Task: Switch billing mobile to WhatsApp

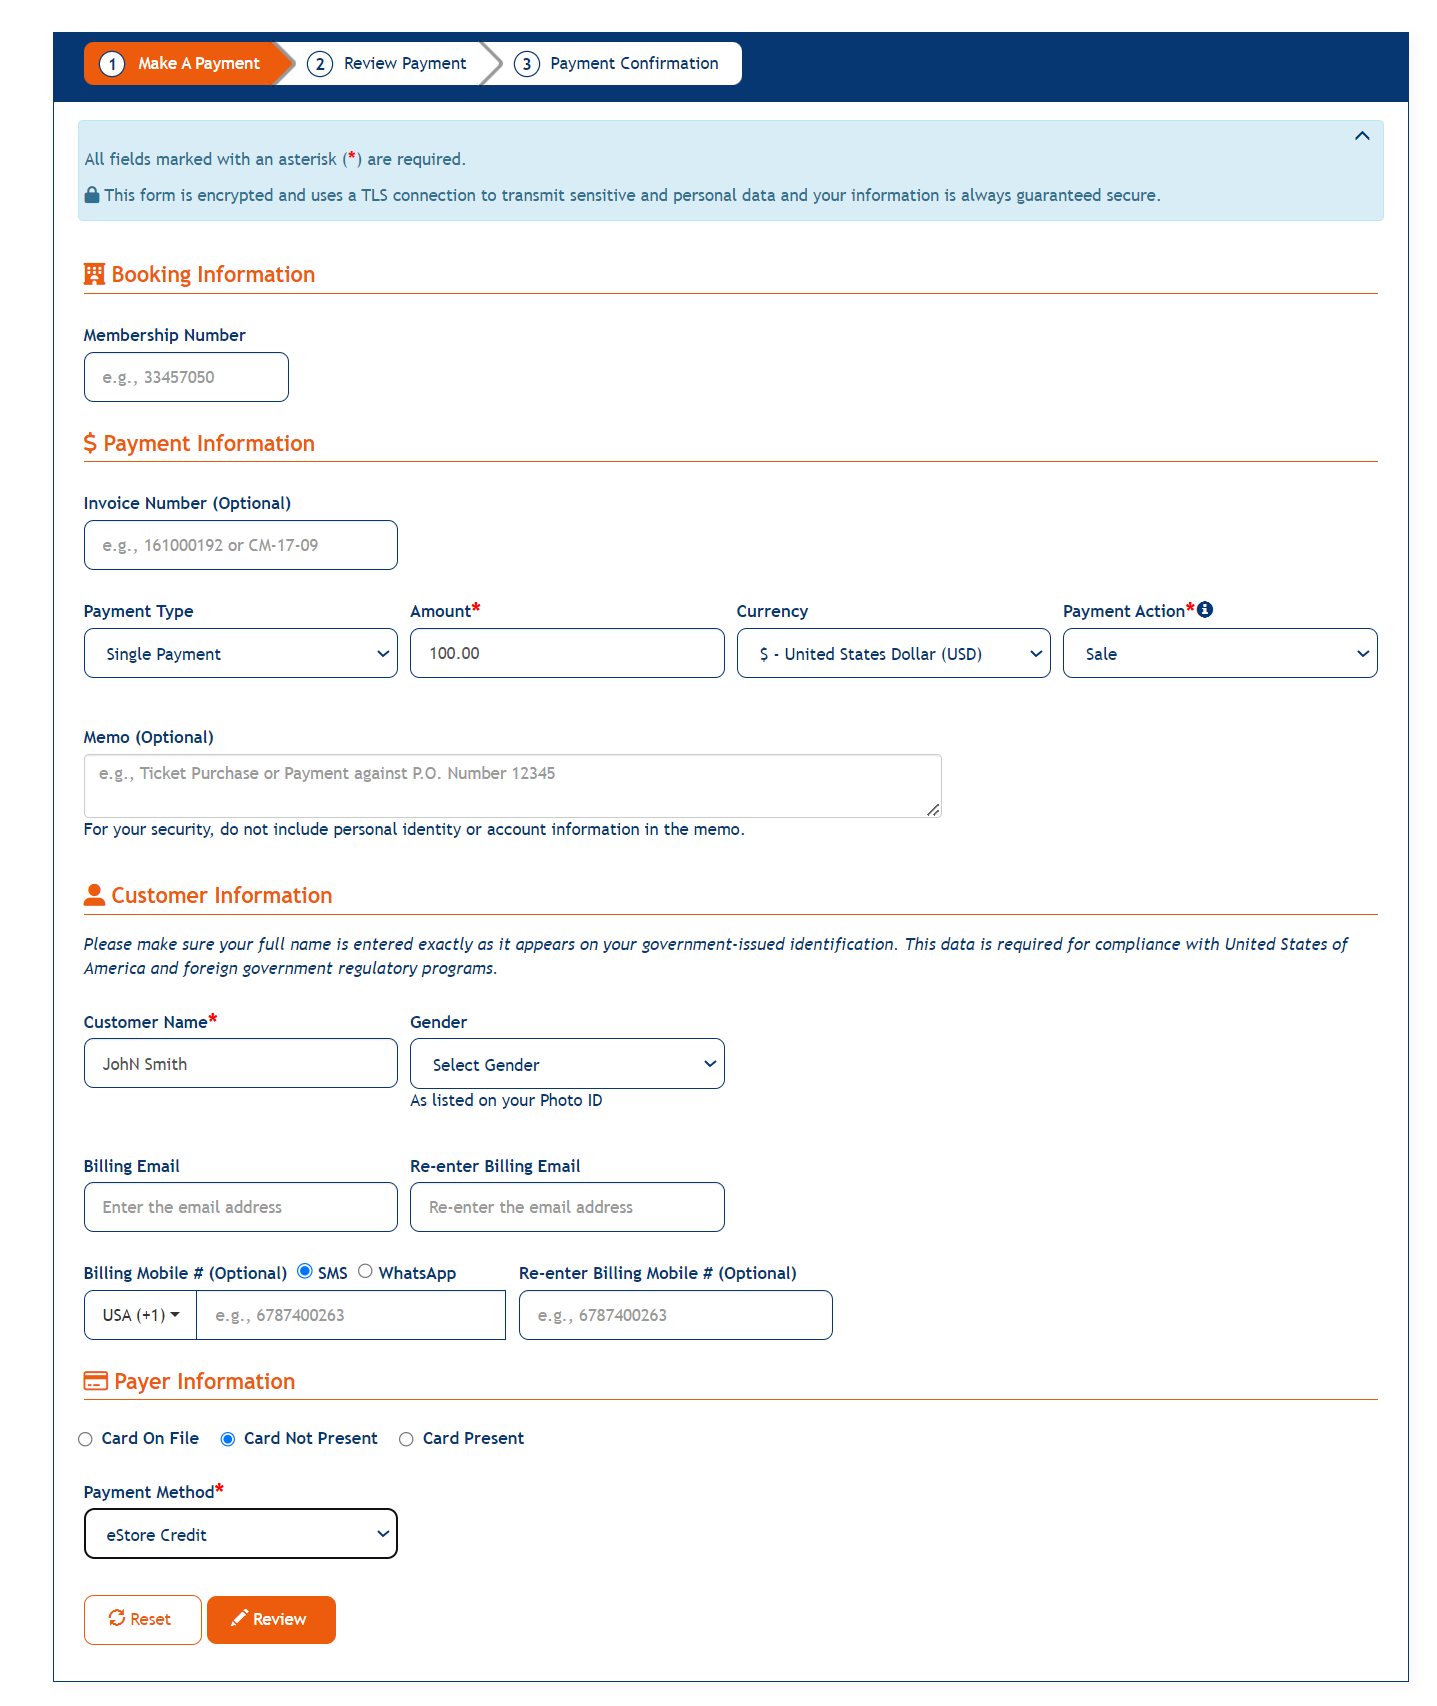Action: pos(365,1270)
